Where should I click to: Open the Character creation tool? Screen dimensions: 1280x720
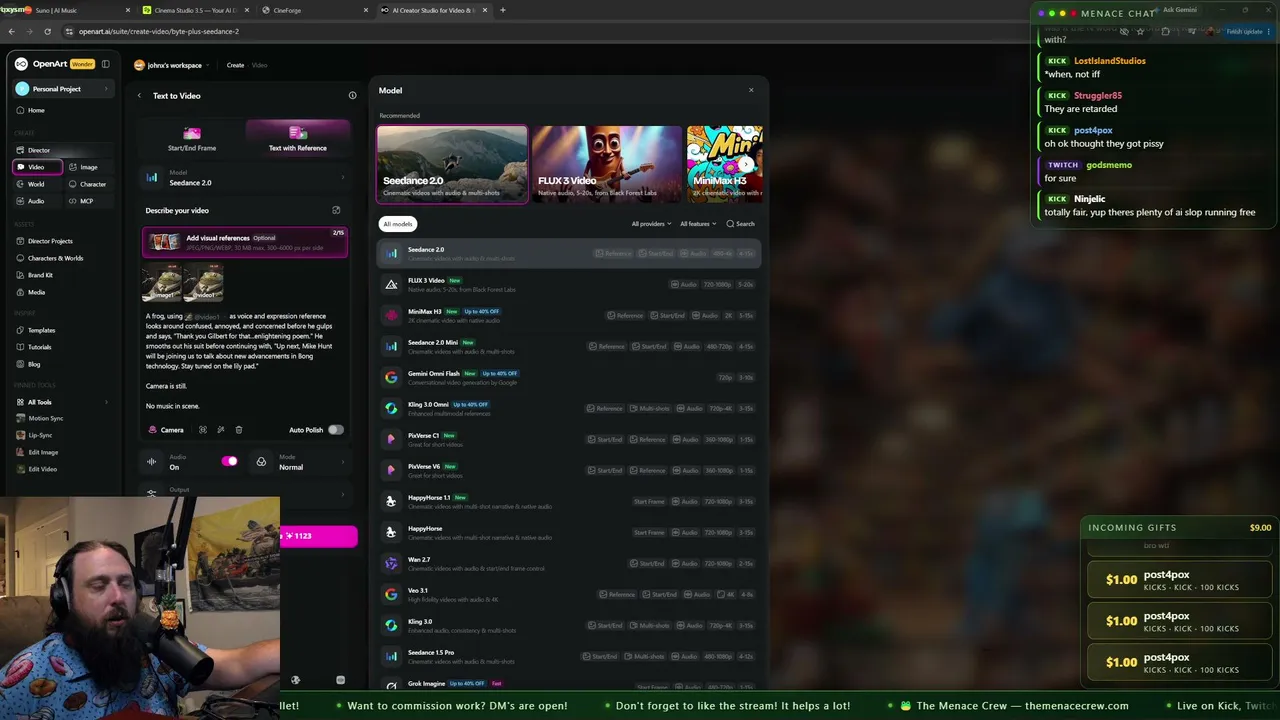point(93,184)
